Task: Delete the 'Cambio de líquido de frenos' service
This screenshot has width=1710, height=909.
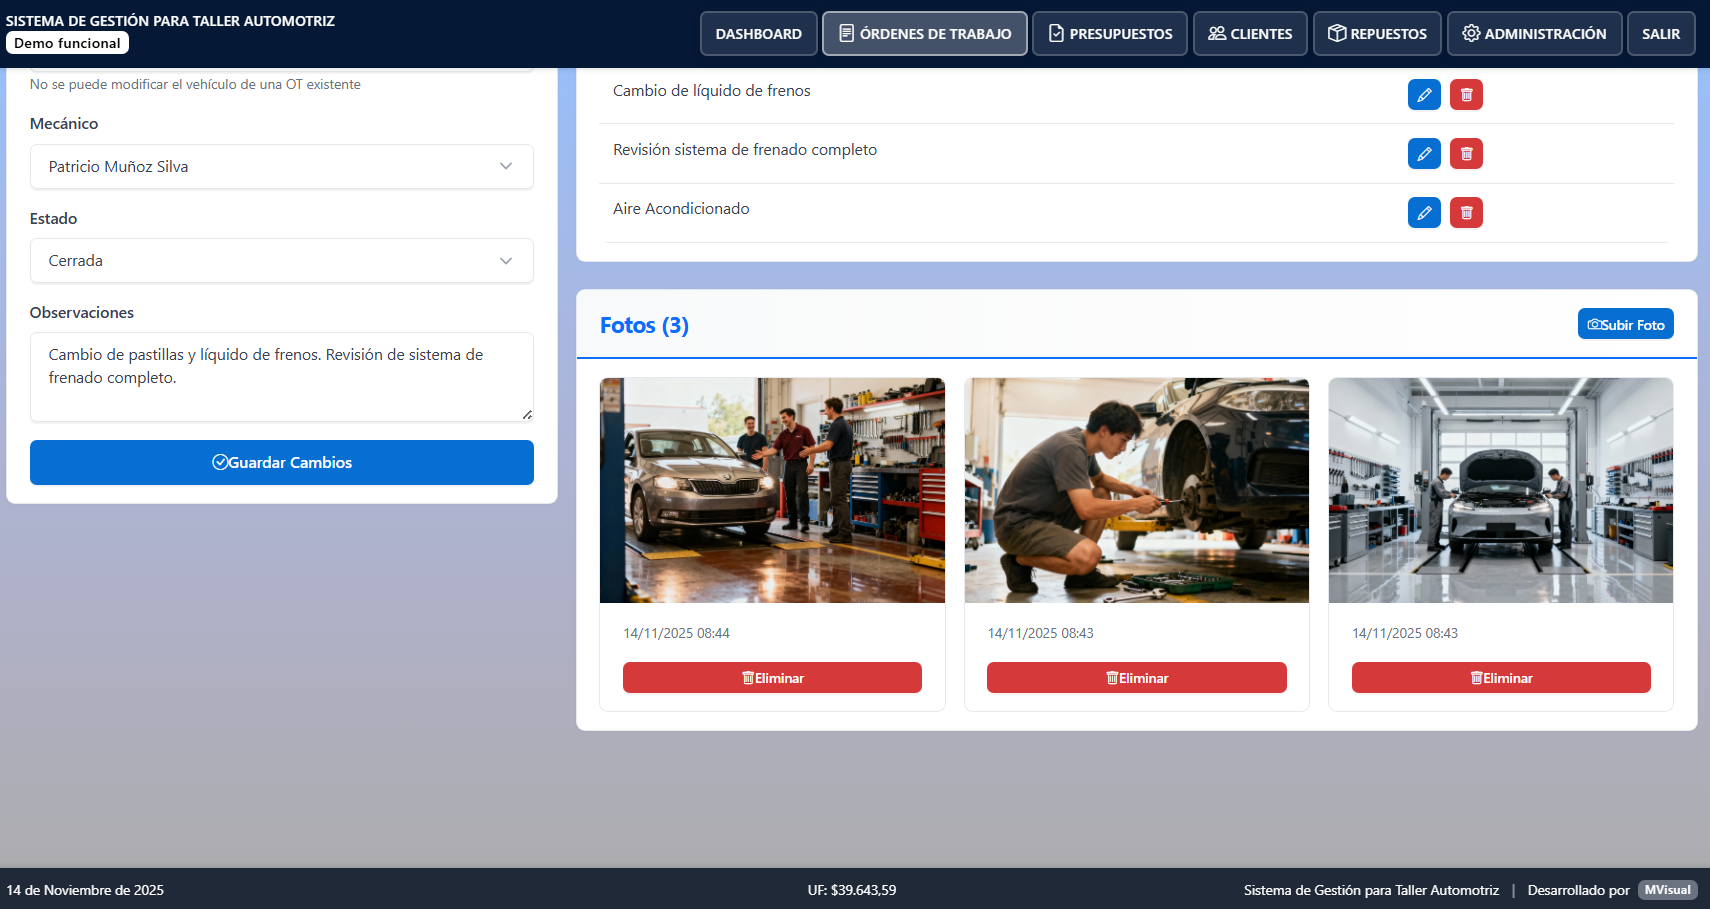Action: 1466,95
